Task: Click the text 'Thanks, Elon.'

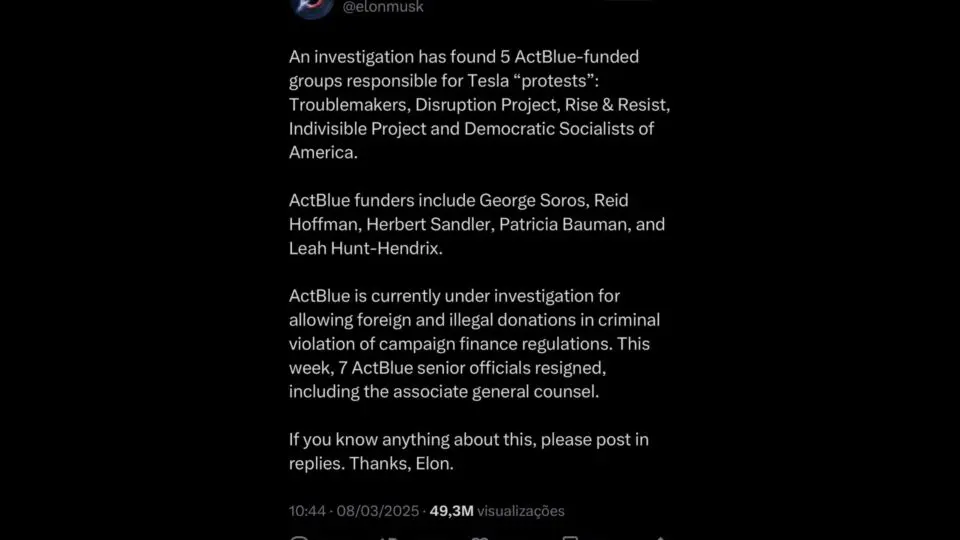Action: [x=402, y=463]
